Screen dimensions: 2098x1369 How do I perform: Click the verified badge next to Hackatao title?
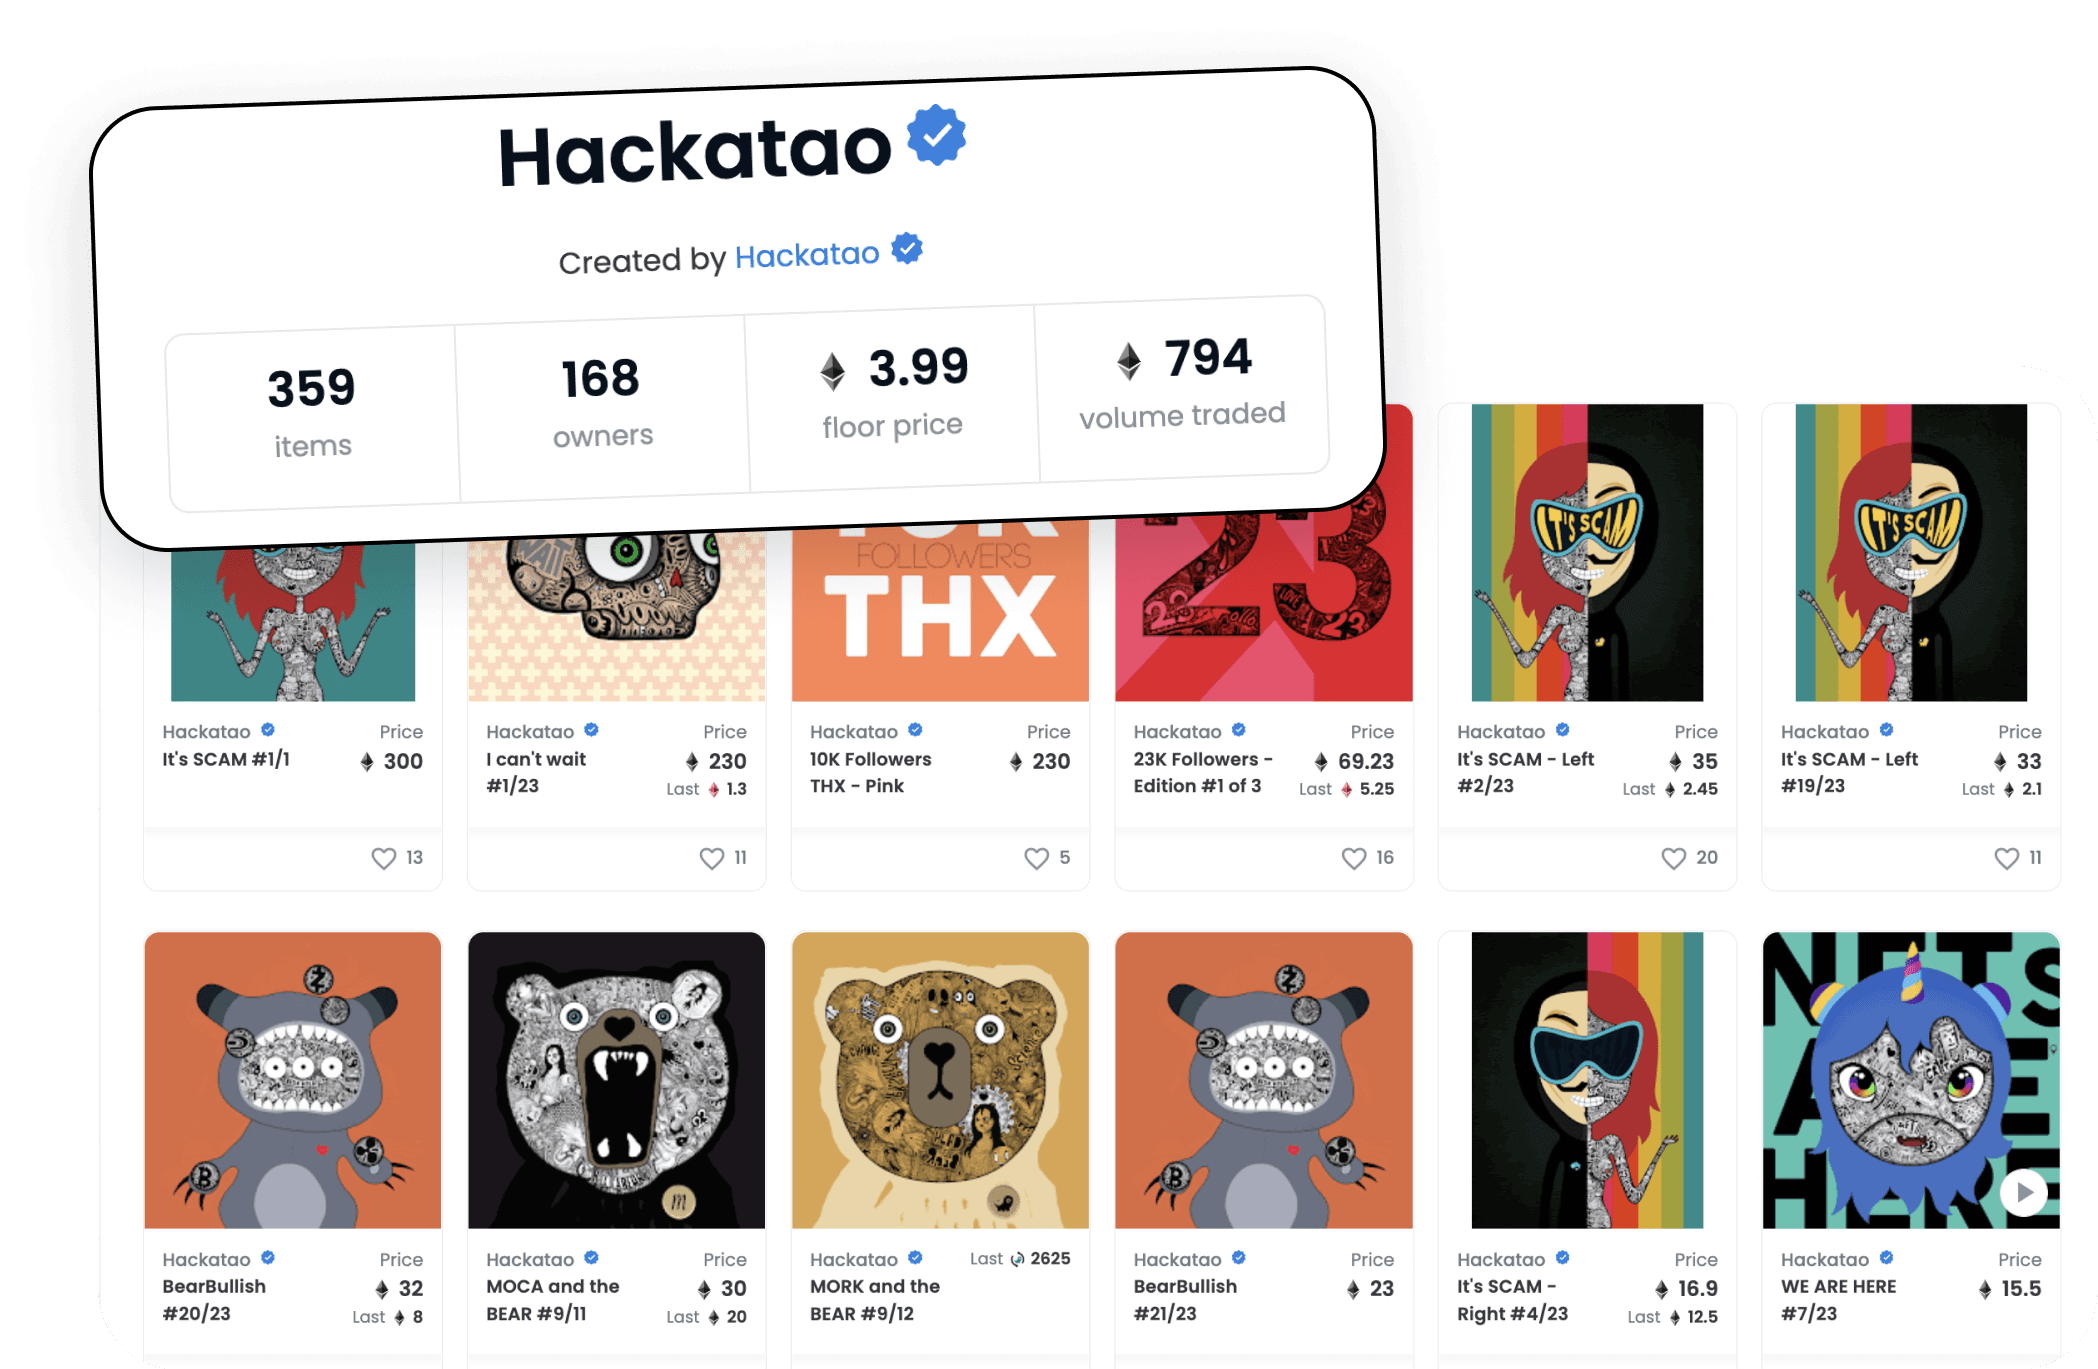[936, 134]
